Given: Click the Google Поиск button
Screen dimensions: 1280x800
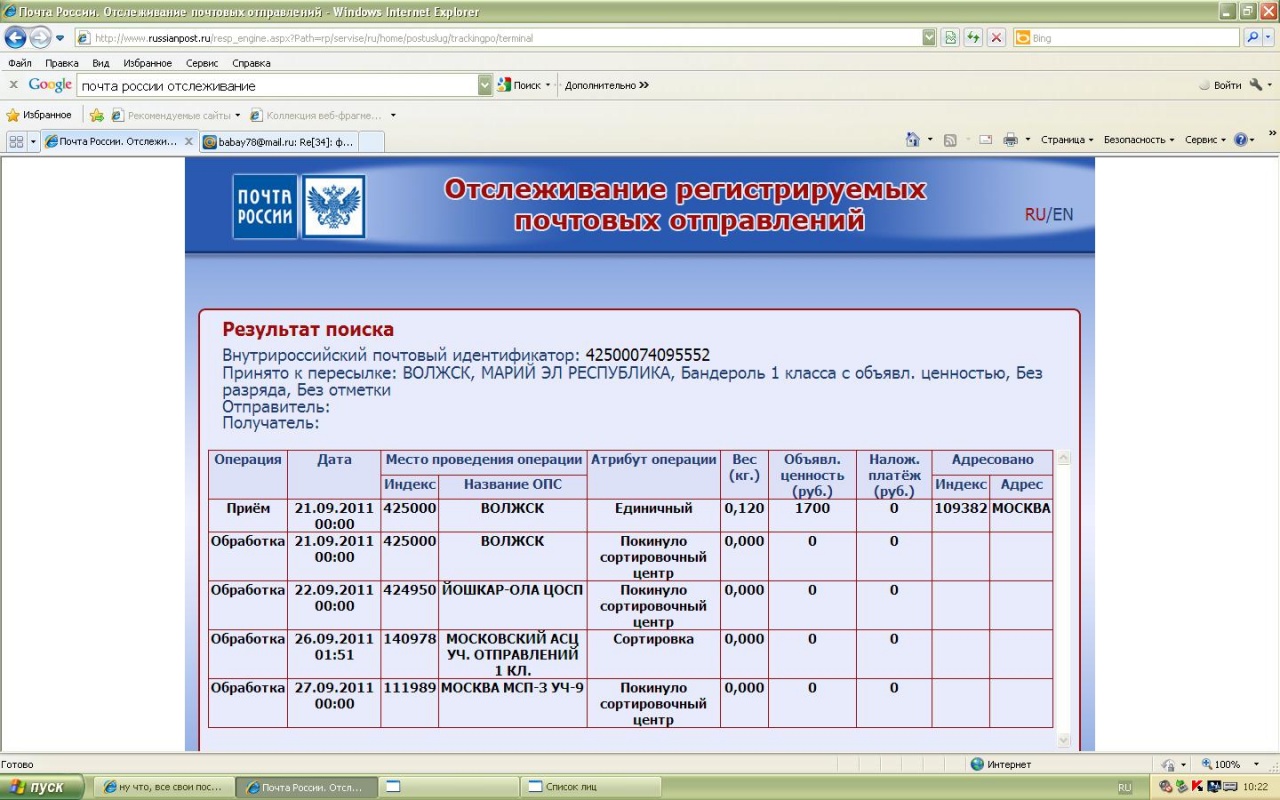Looking at the screenshot, I should [524, 85].
